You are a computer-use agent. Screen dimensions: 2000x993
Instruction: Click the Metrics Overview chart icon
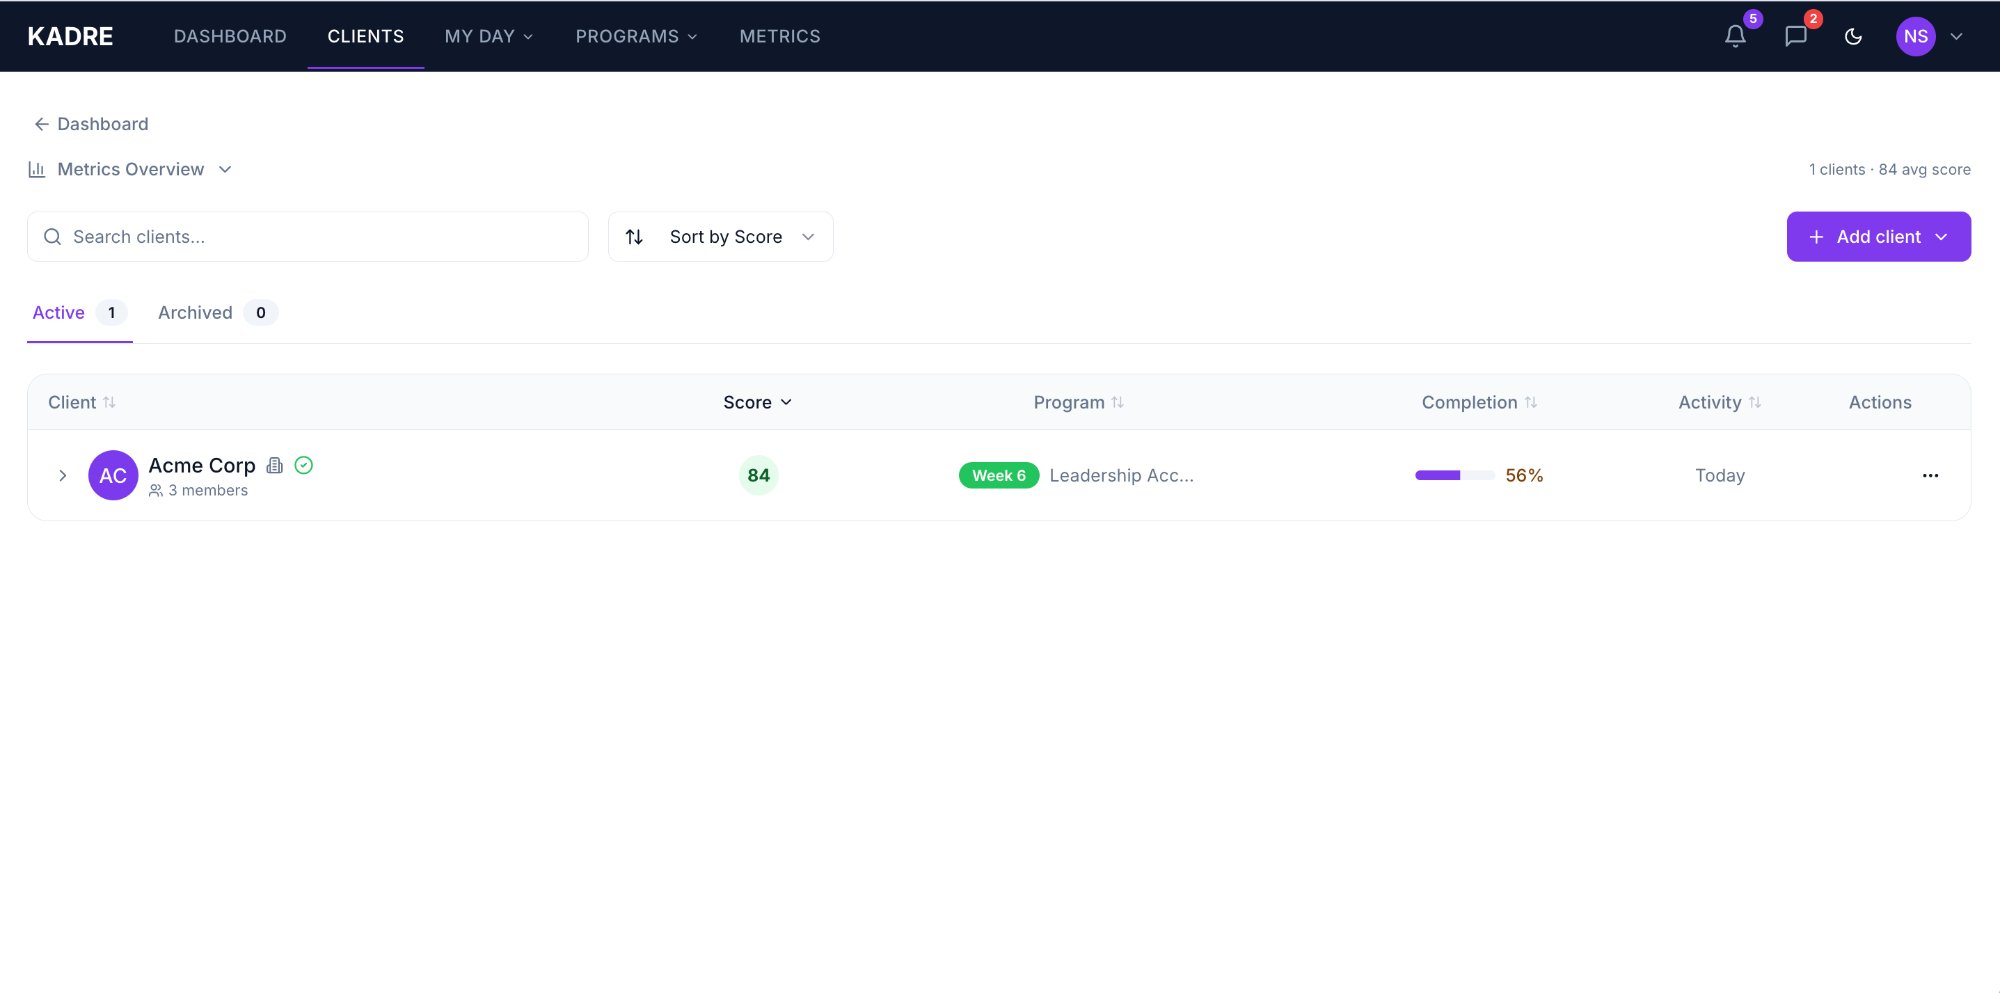pos(36,169)
